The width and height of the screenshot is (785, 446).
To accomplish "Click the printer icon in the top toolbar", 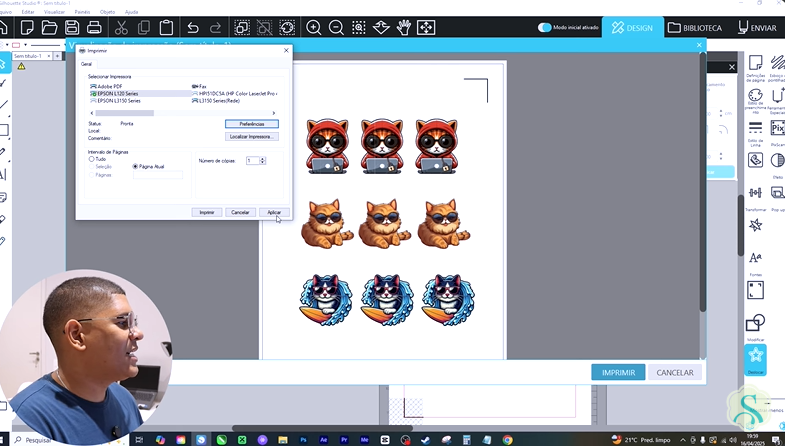I will click(94, 28).
